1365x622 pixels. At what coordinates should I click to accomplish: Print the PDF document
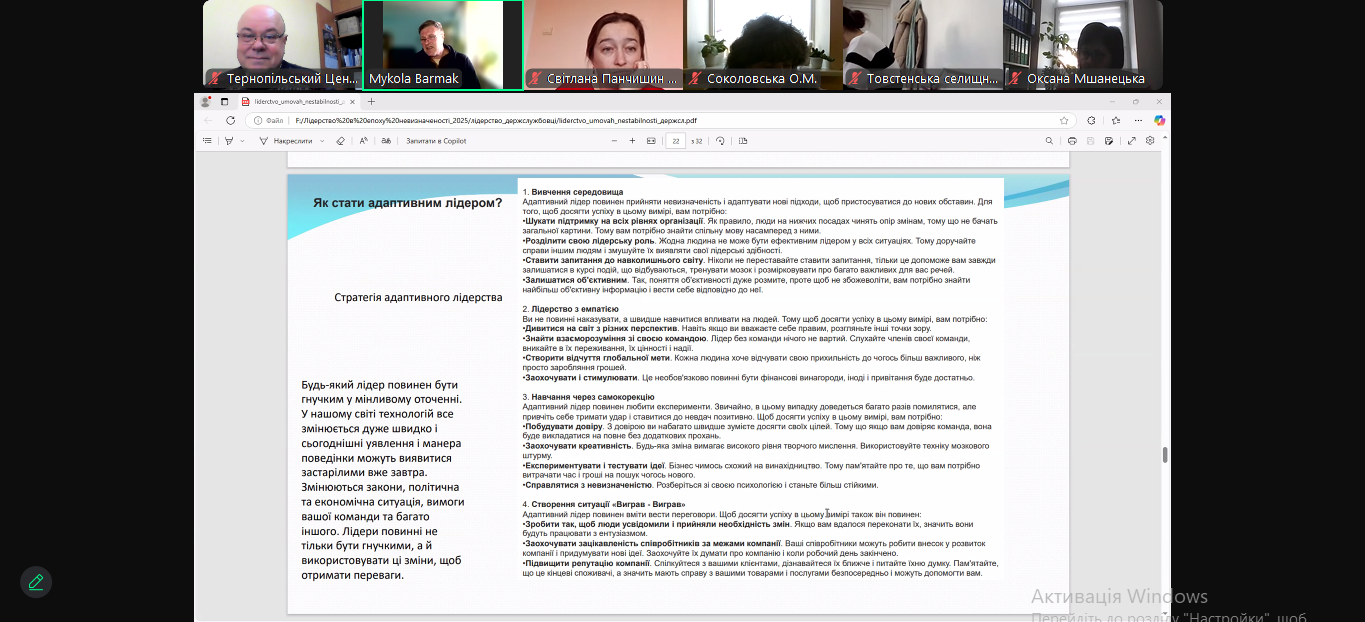click(x=1072, y=141)
